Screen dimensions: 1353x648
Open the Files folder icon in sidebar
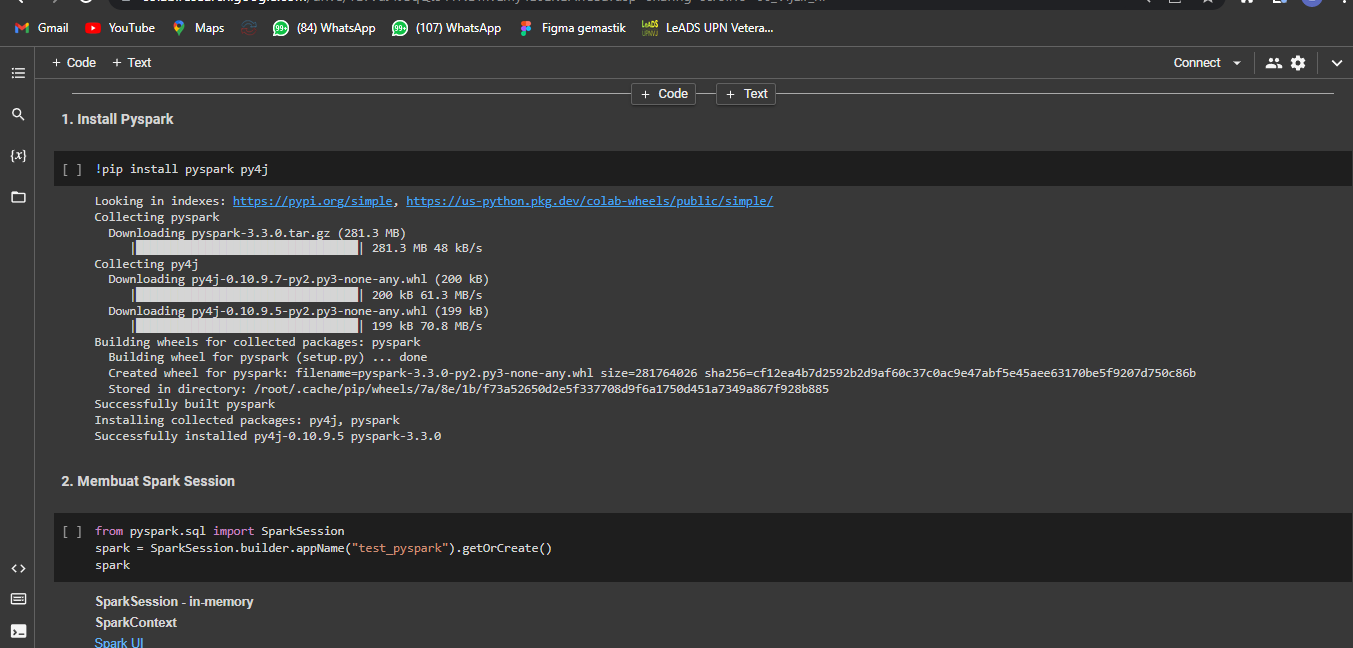[x=18, y=197]
